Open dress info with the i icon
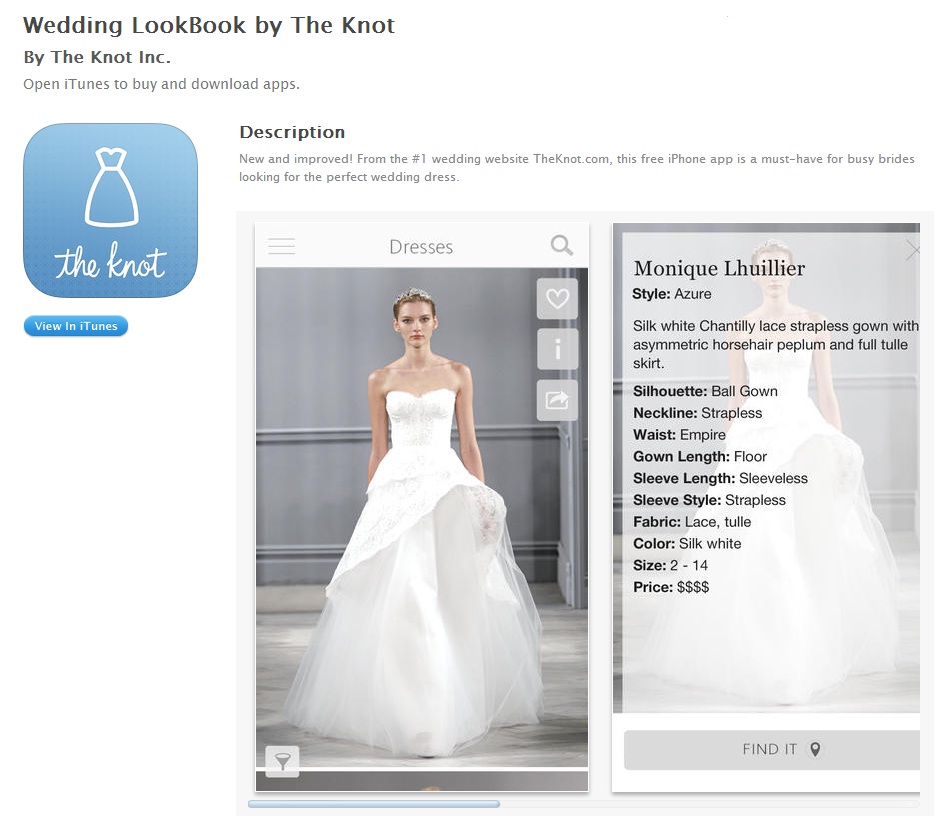Viewport: 937px width, 818px height. click(x=557, y=349)
